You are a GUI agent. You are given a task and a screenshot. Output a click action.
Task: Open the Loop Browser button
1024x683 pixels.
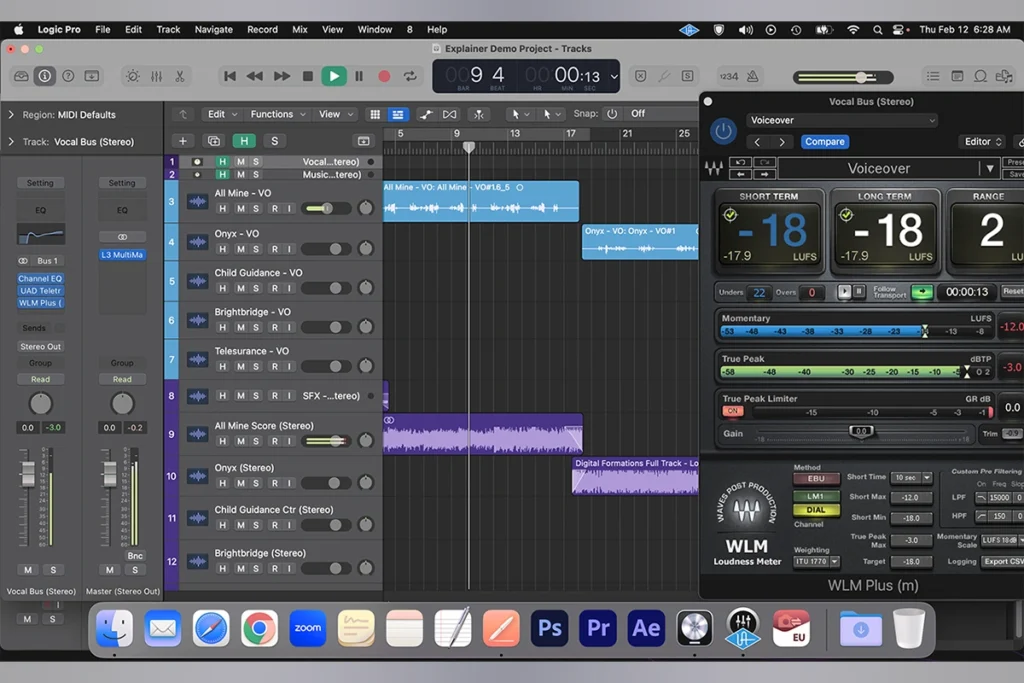point(980,76)
